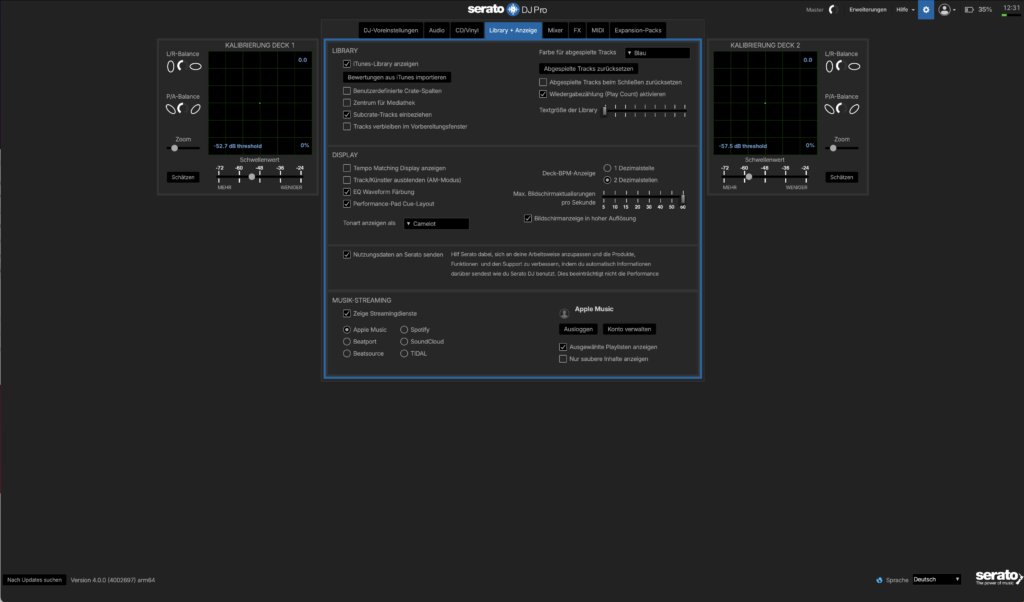Disable iTunes-Library anzeigen checkbox
This screenshot has height=602, width=1024.
click(x=346, y=64)
